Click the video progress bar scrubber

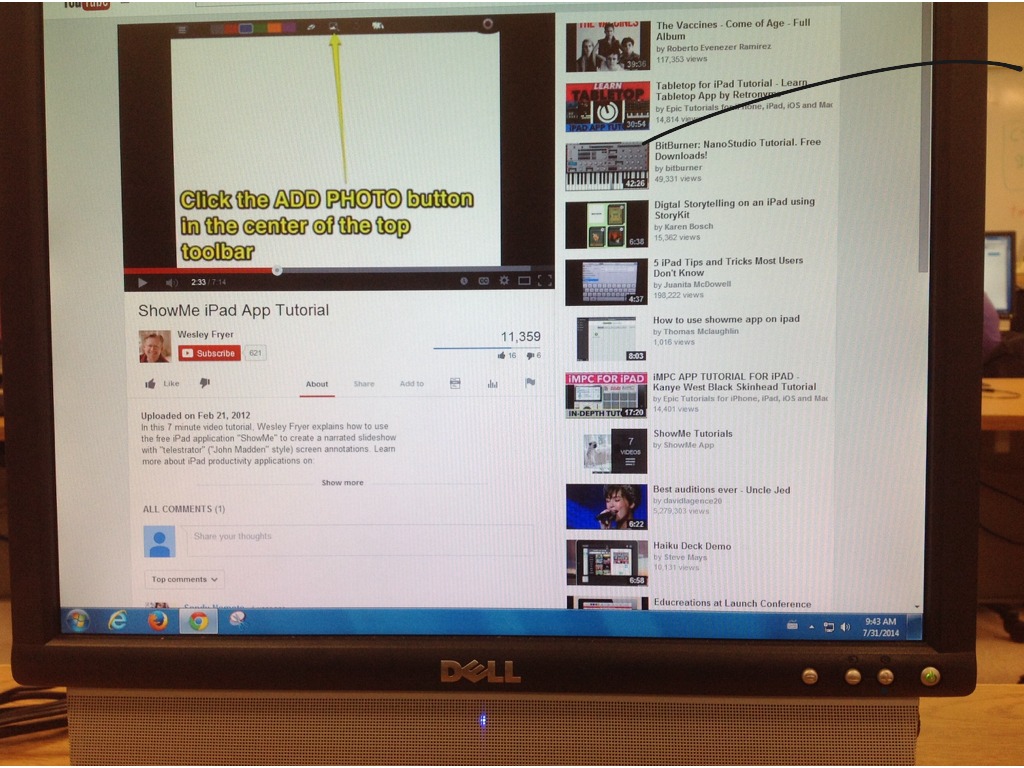click(277, 270)
